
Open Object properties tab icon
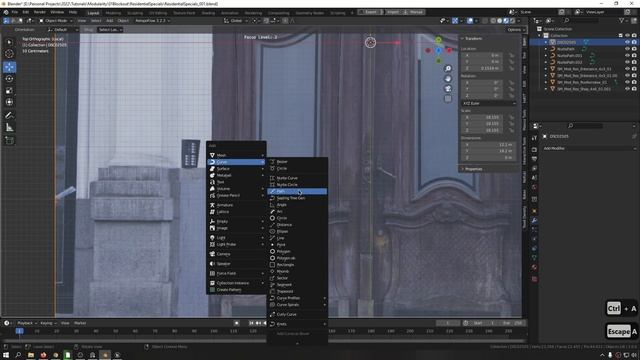pos(534,211)
